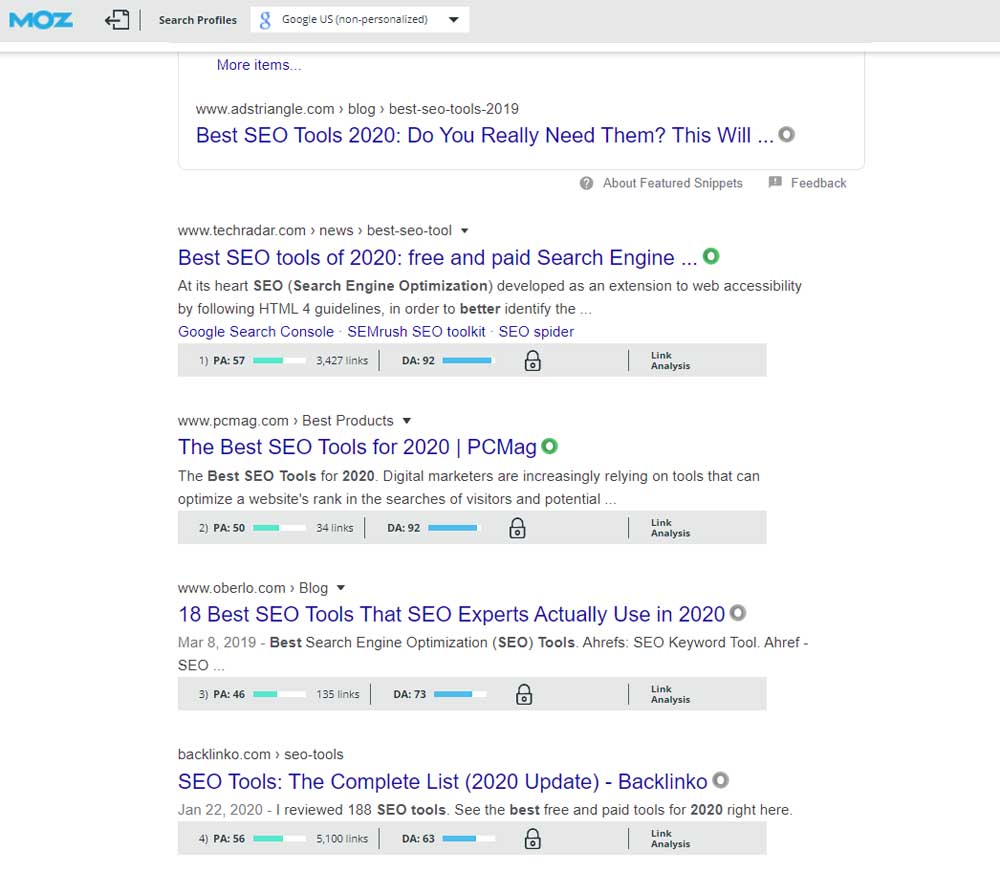The width and height of the screenshot is (1000, 873).
Task: Click the green circle icon beside techradar title
Action: (x=711, y=256)
